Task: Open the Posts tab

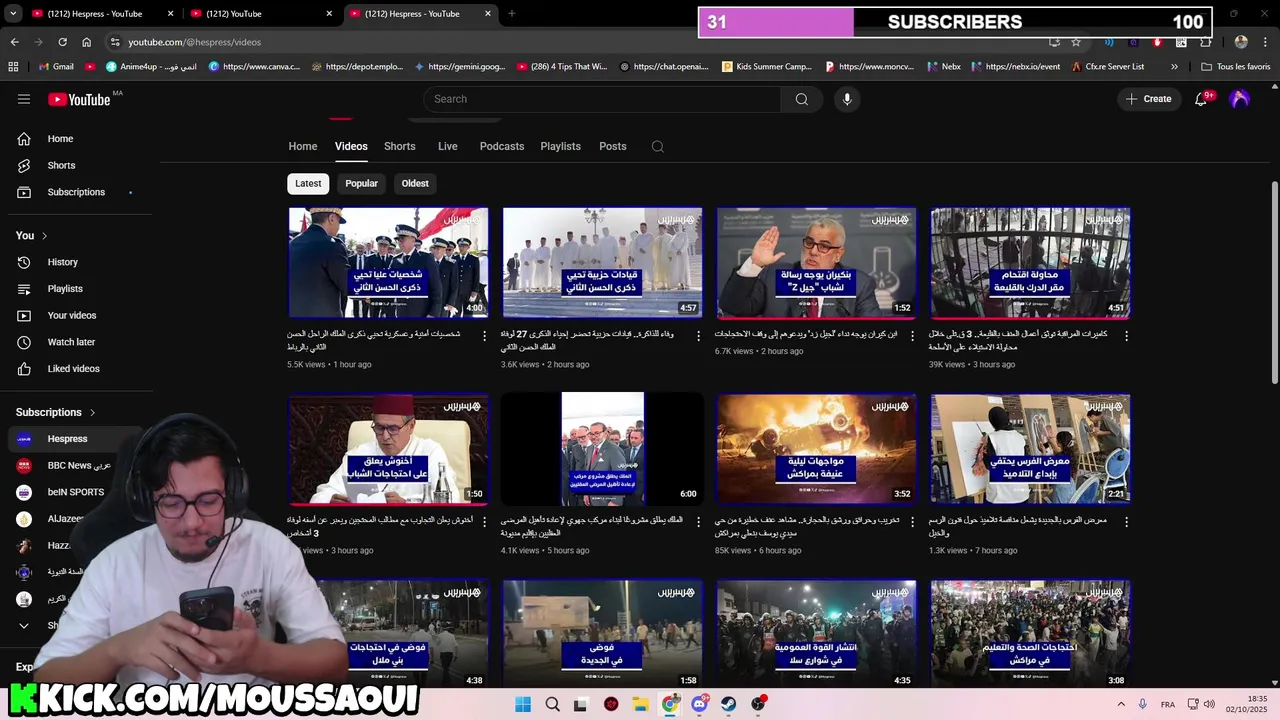Action: (613, 146)
